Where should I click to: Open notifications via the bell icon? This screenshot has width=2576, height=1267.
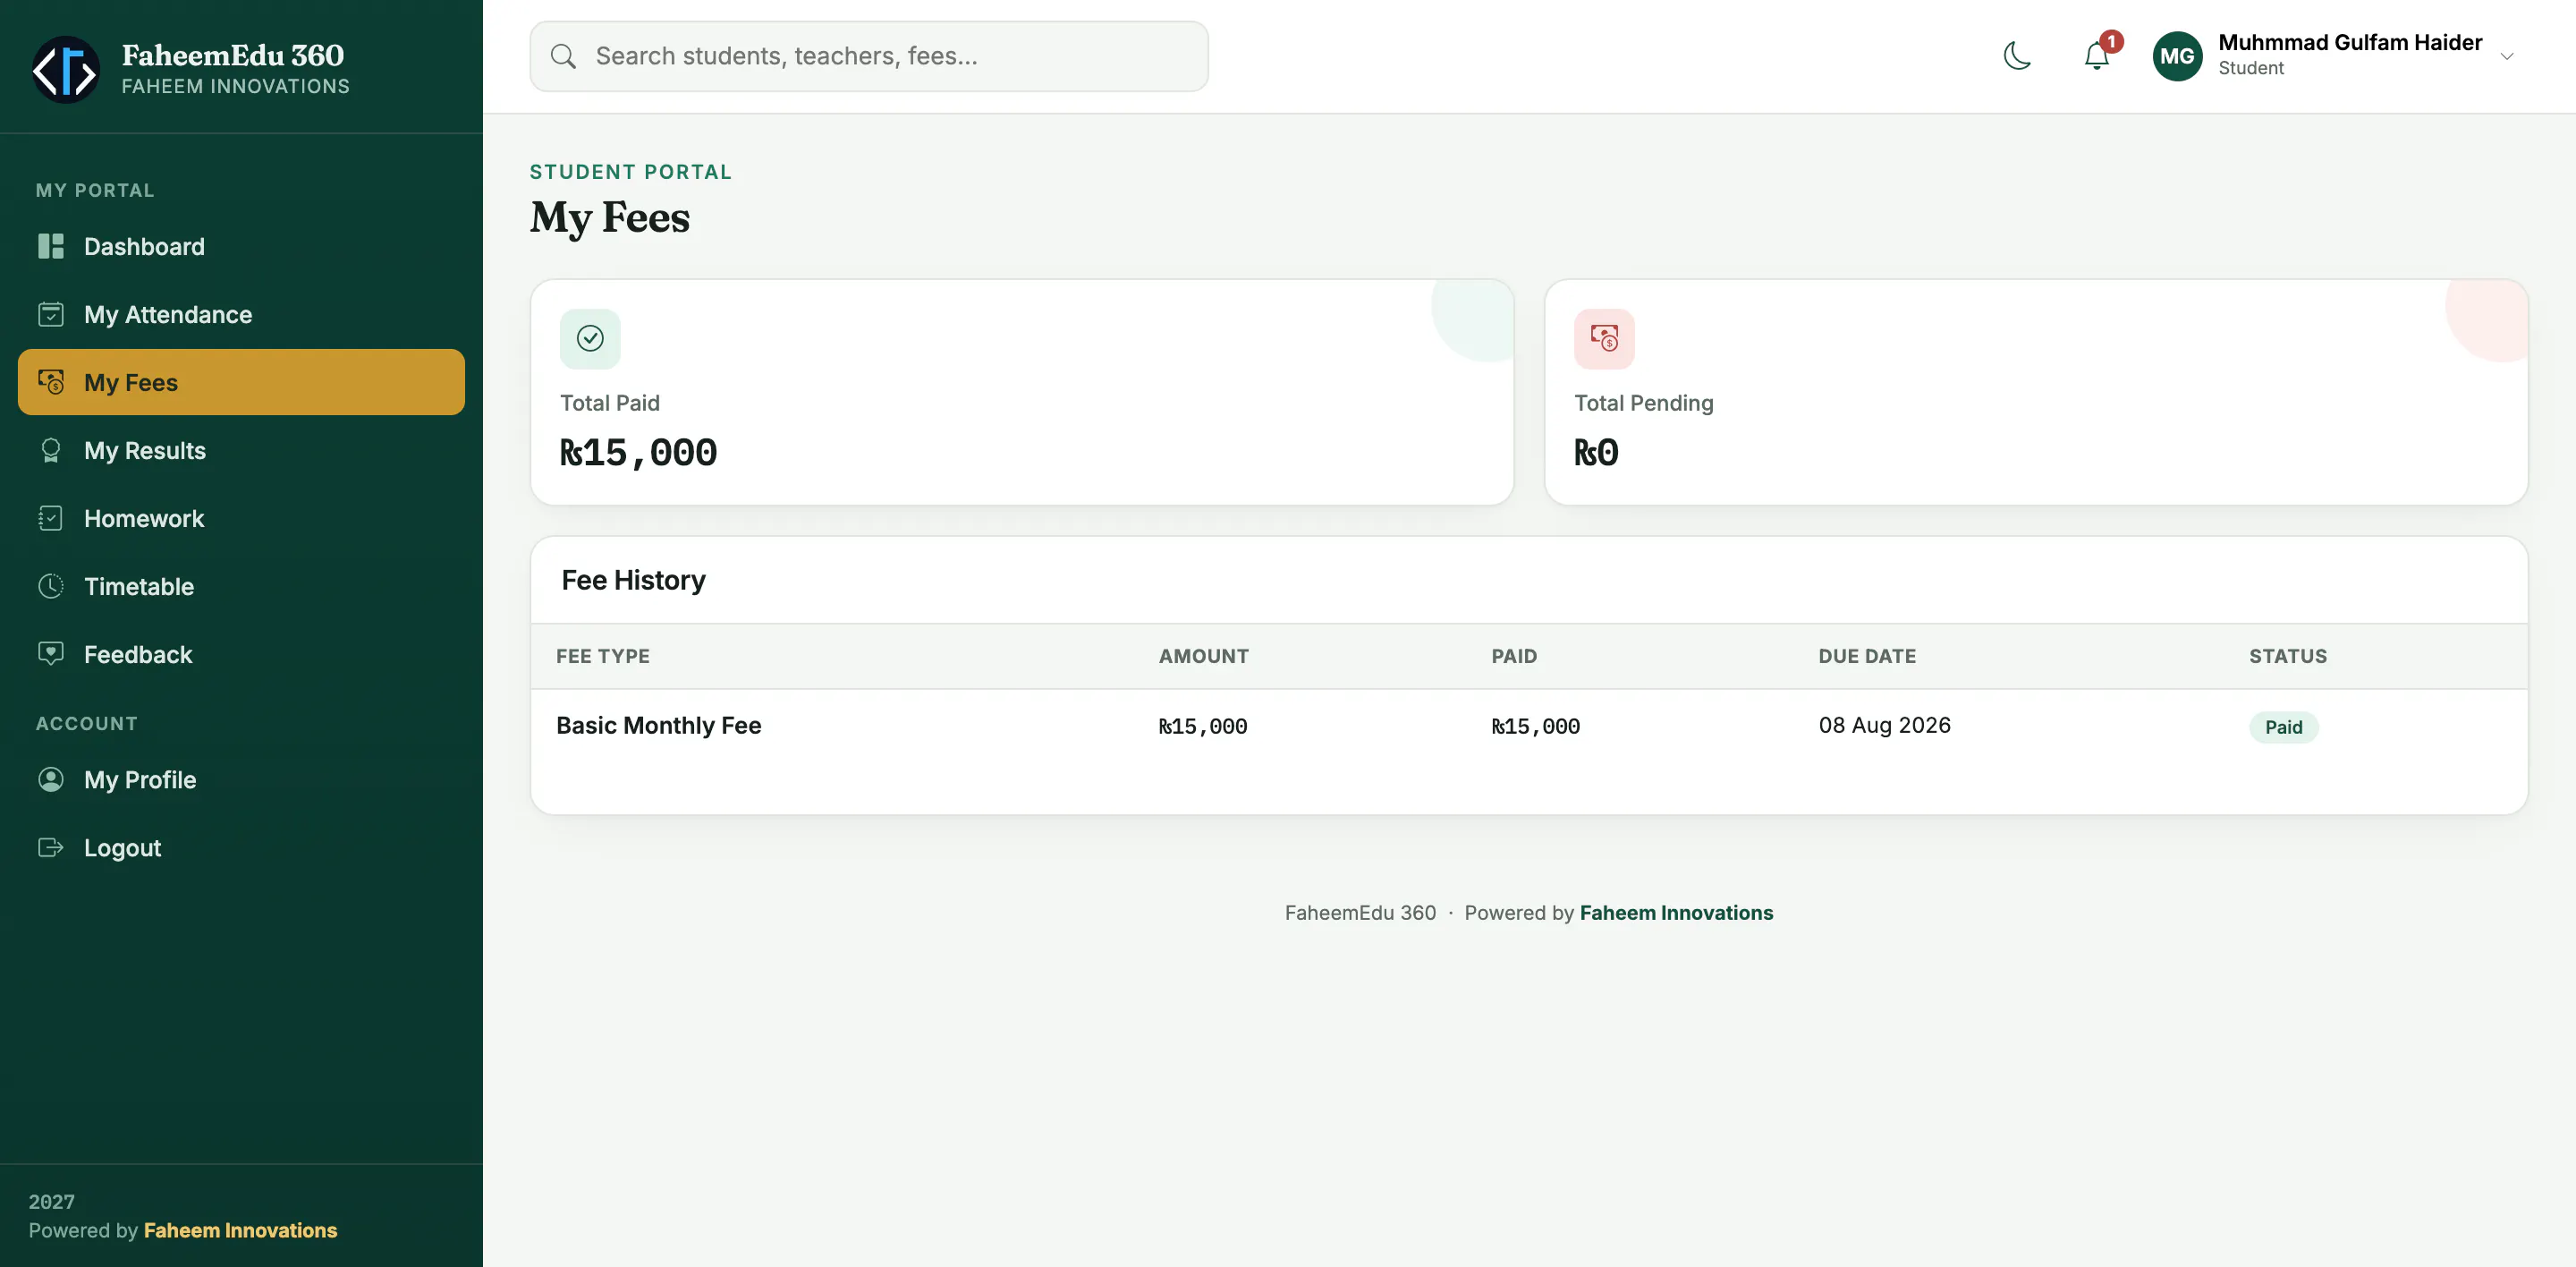coord(2096,56)
